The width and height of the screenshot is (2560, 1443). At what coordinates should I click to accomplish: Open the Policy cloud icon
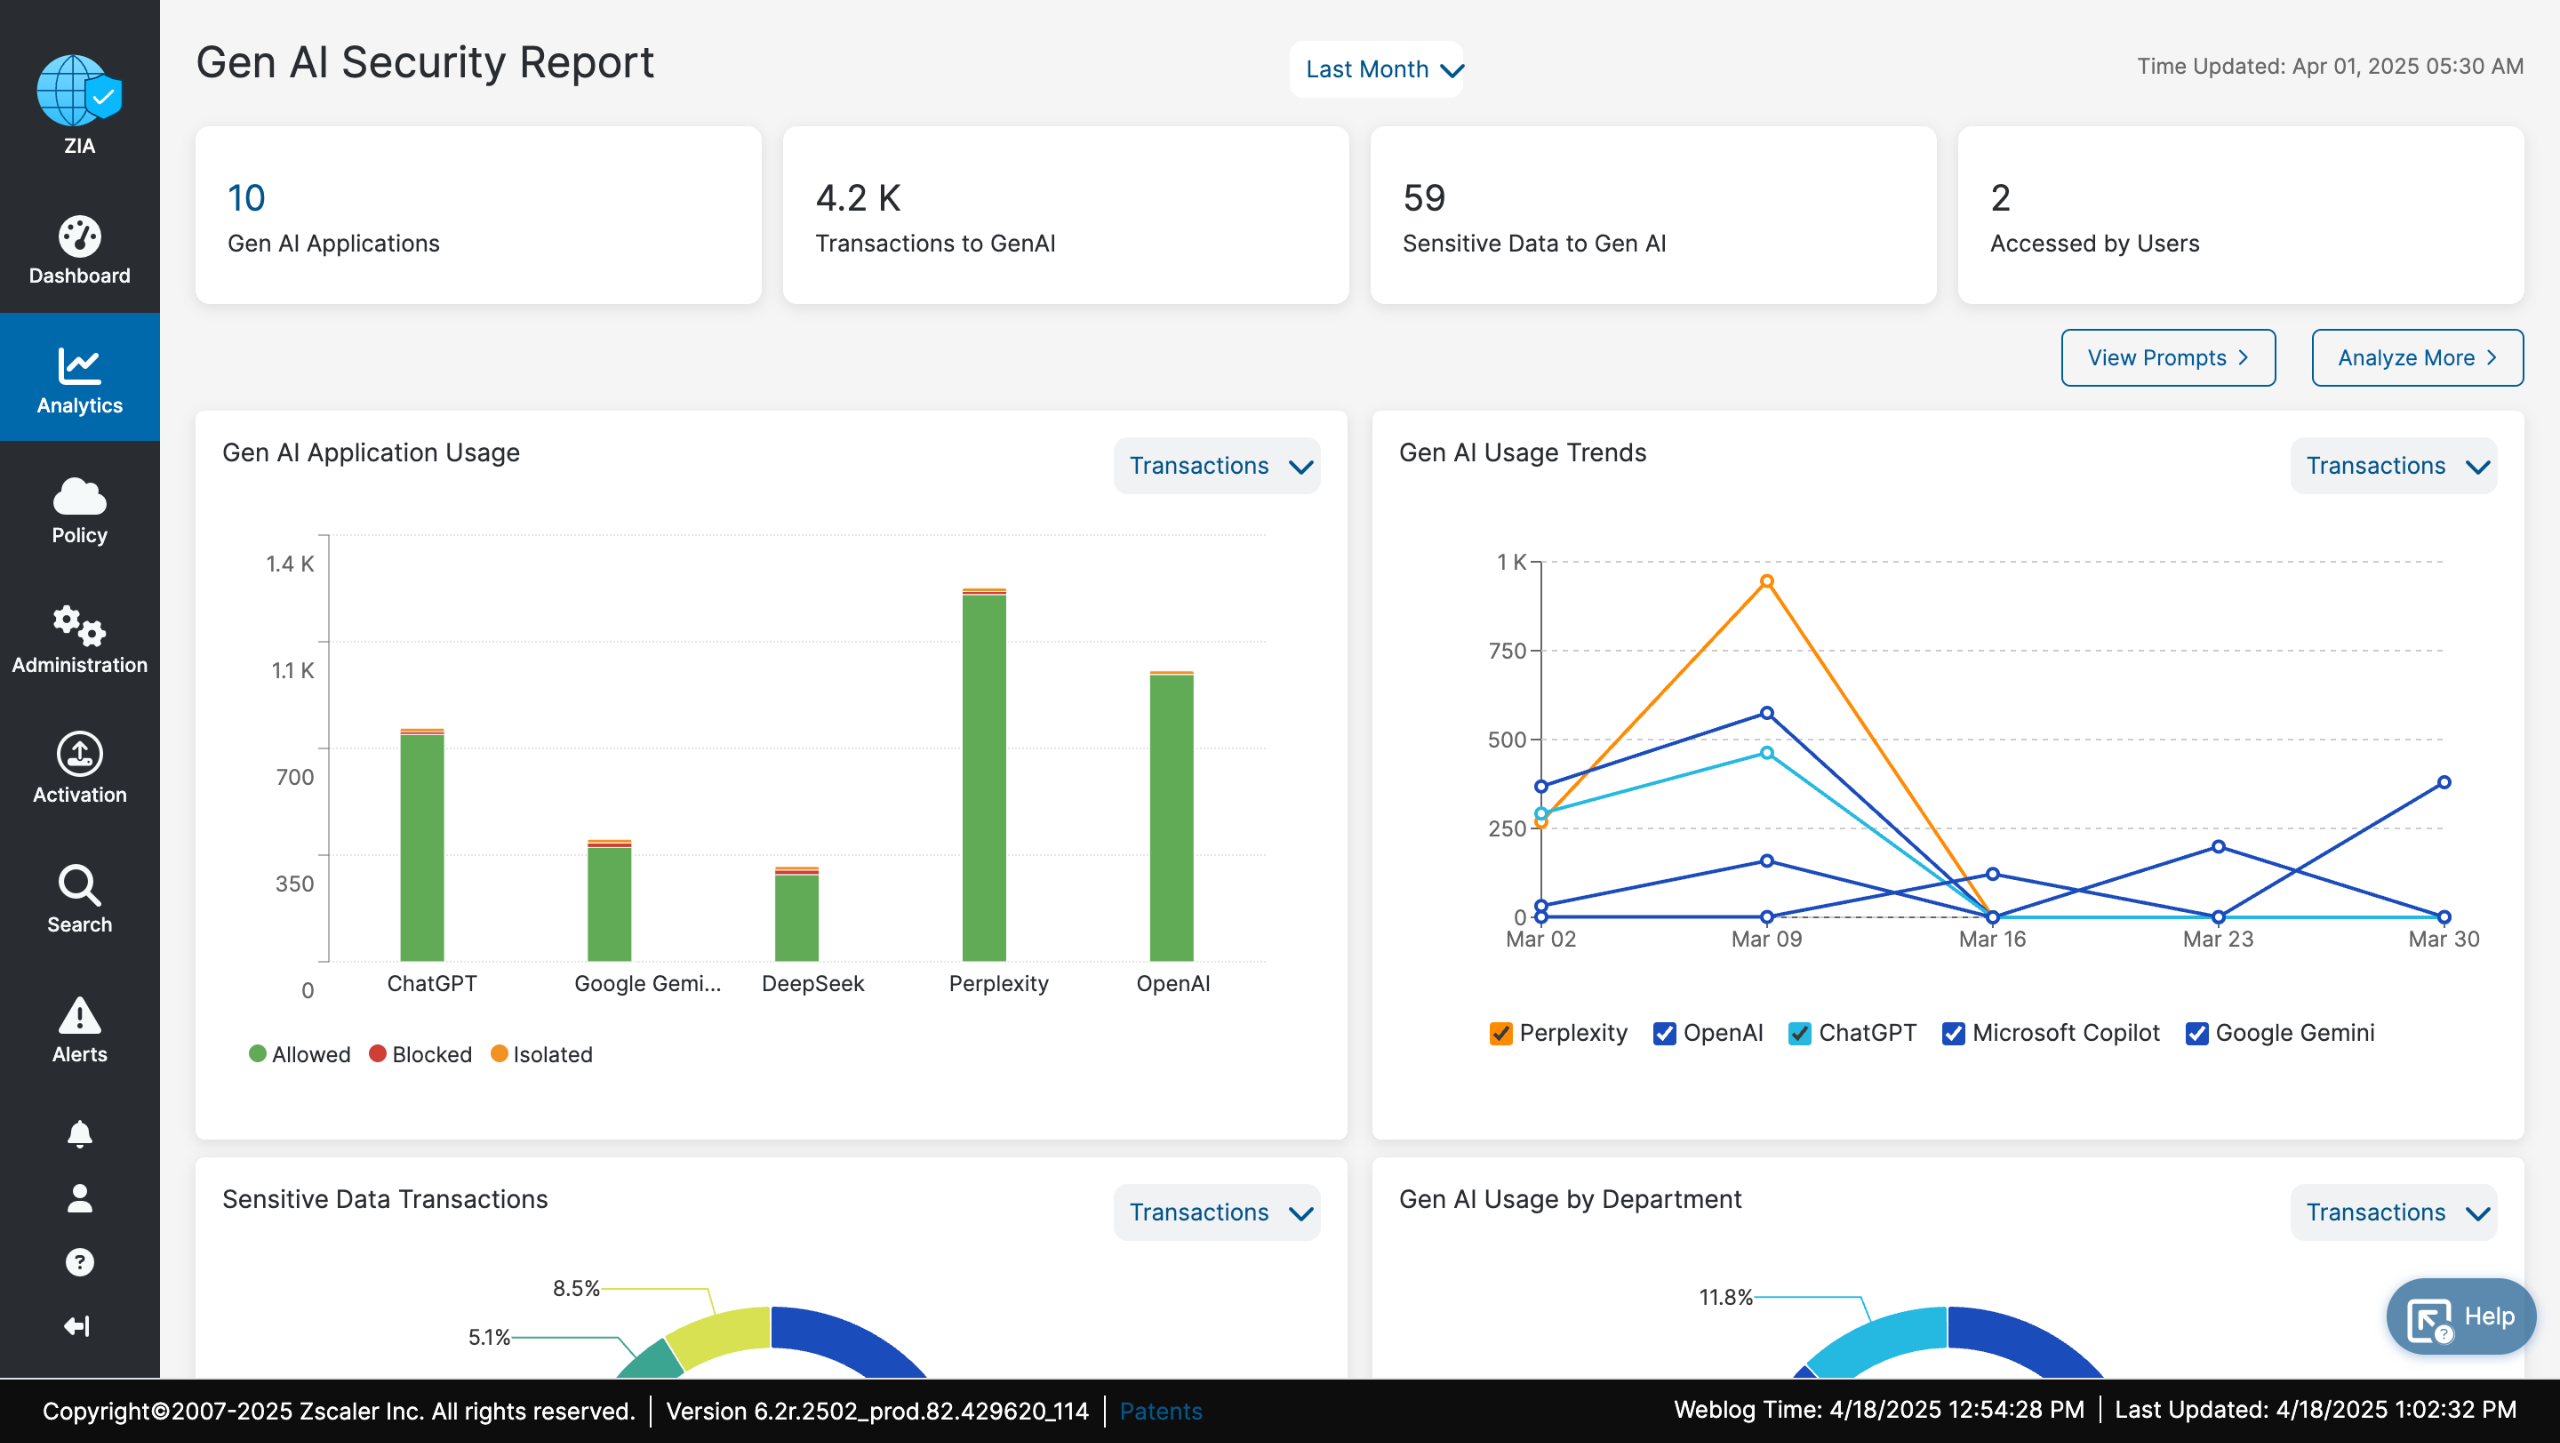[x=79, y=497]
